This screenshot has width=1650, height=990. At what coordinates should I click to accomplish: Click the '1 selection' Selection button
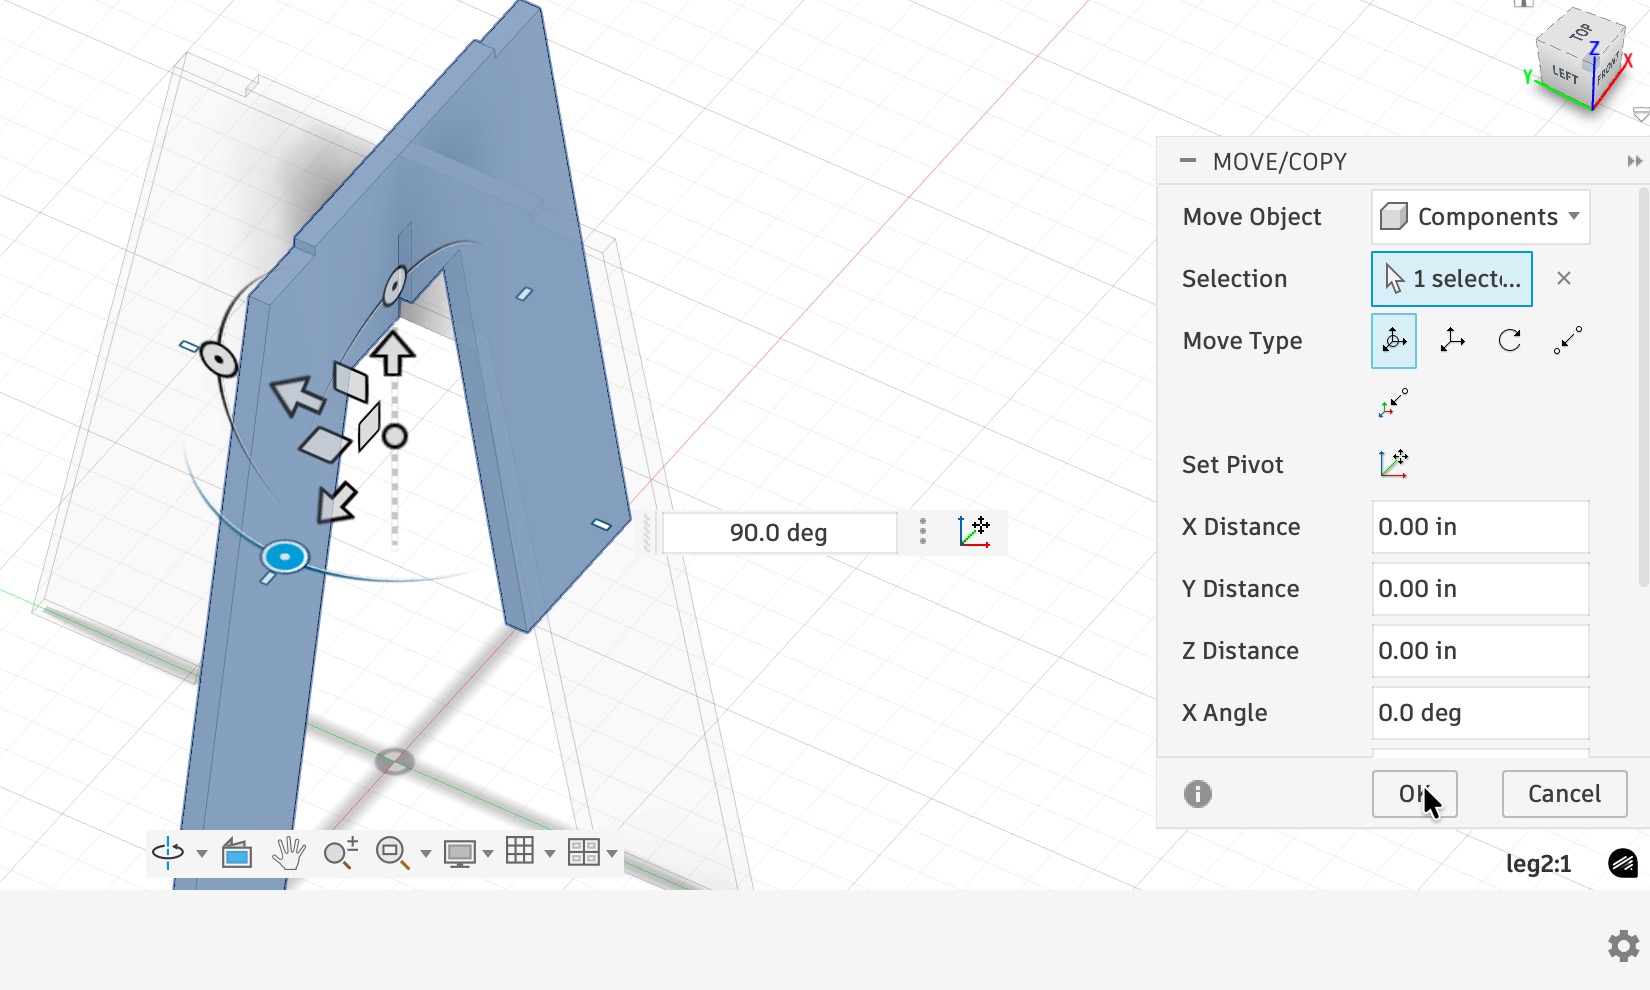coord(1452,279)
